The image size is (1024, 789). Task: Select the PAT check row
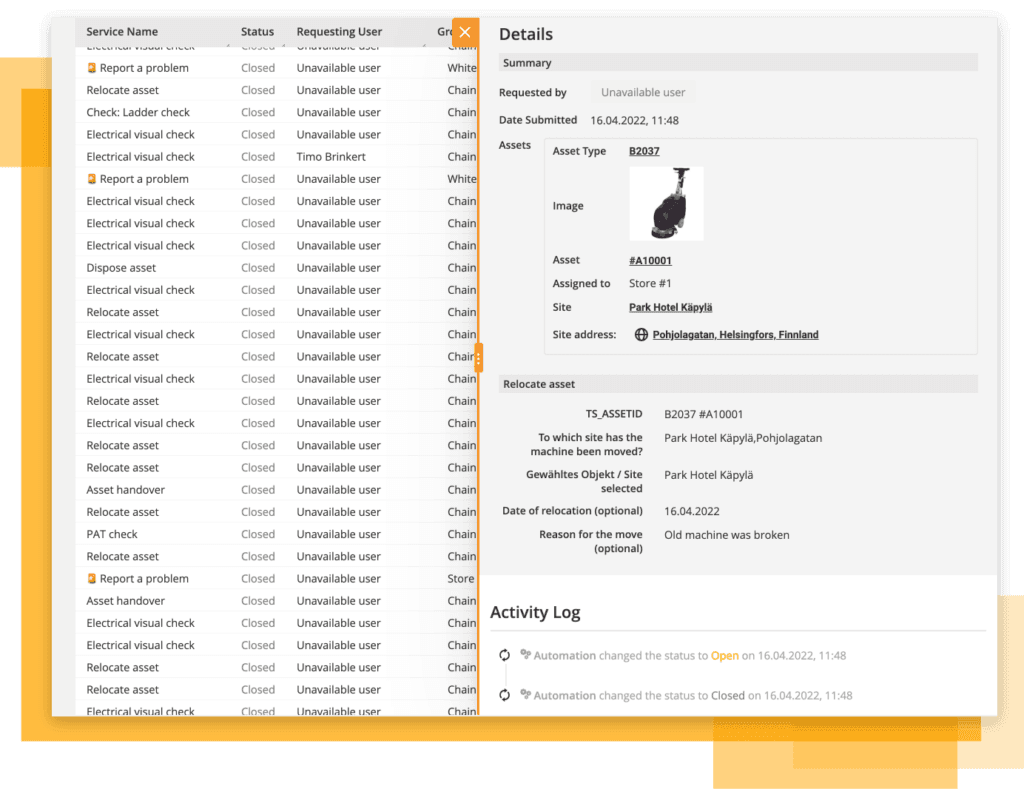(x=277, y=534)
